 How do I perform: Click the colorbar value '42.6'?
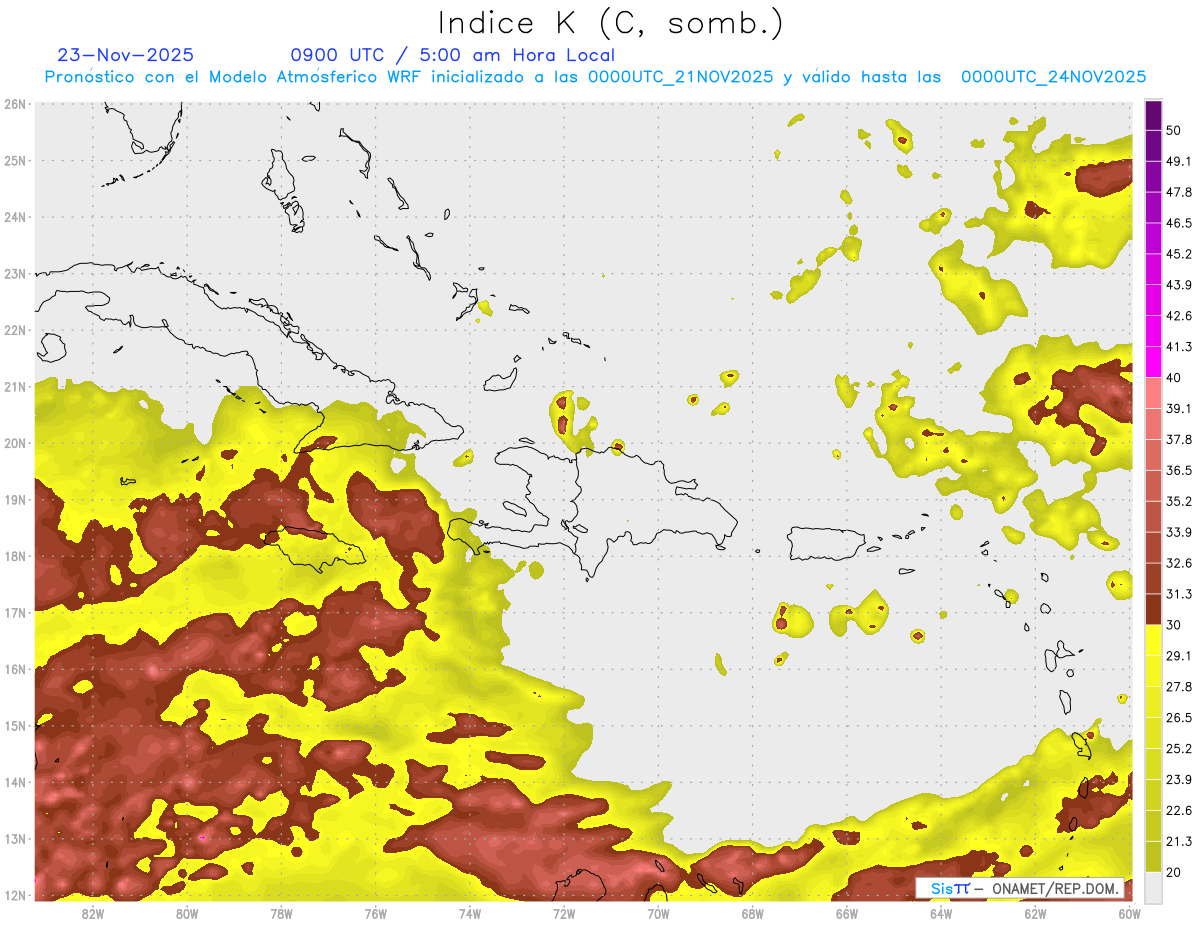1178,316
